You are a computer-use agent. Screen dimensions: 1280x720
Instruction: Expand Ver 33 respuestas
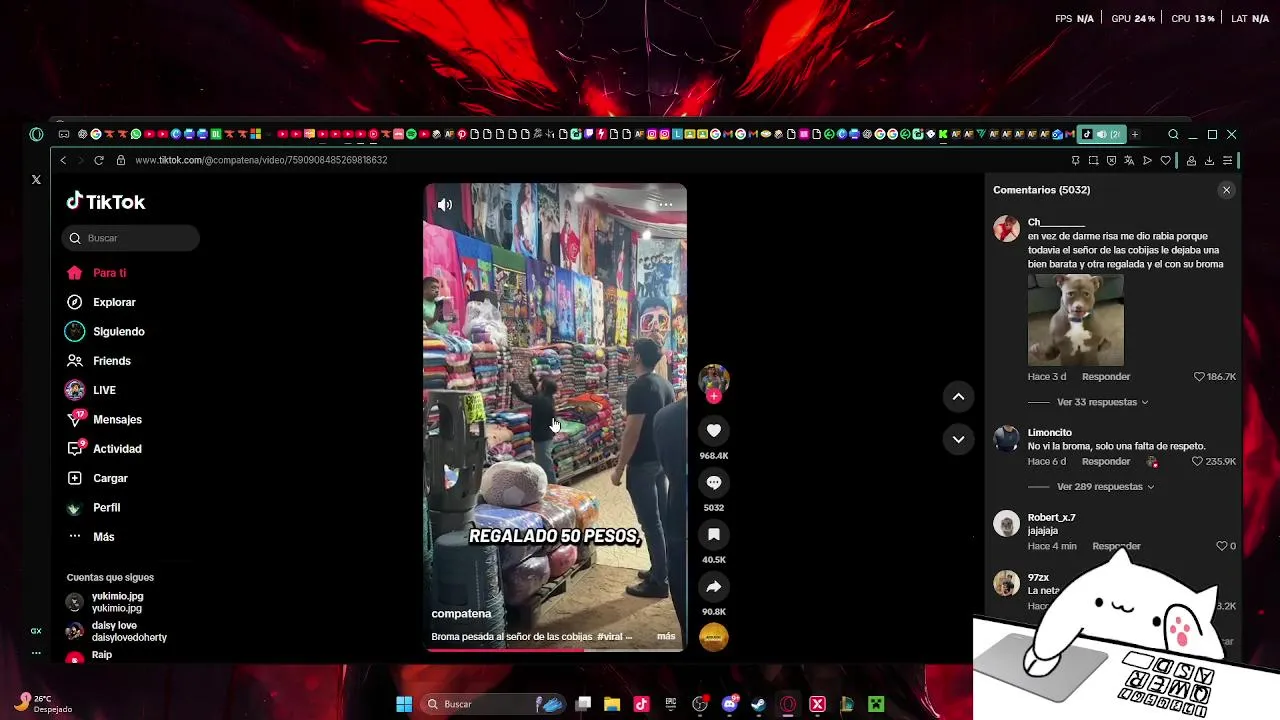click(x=1102, y=402)
